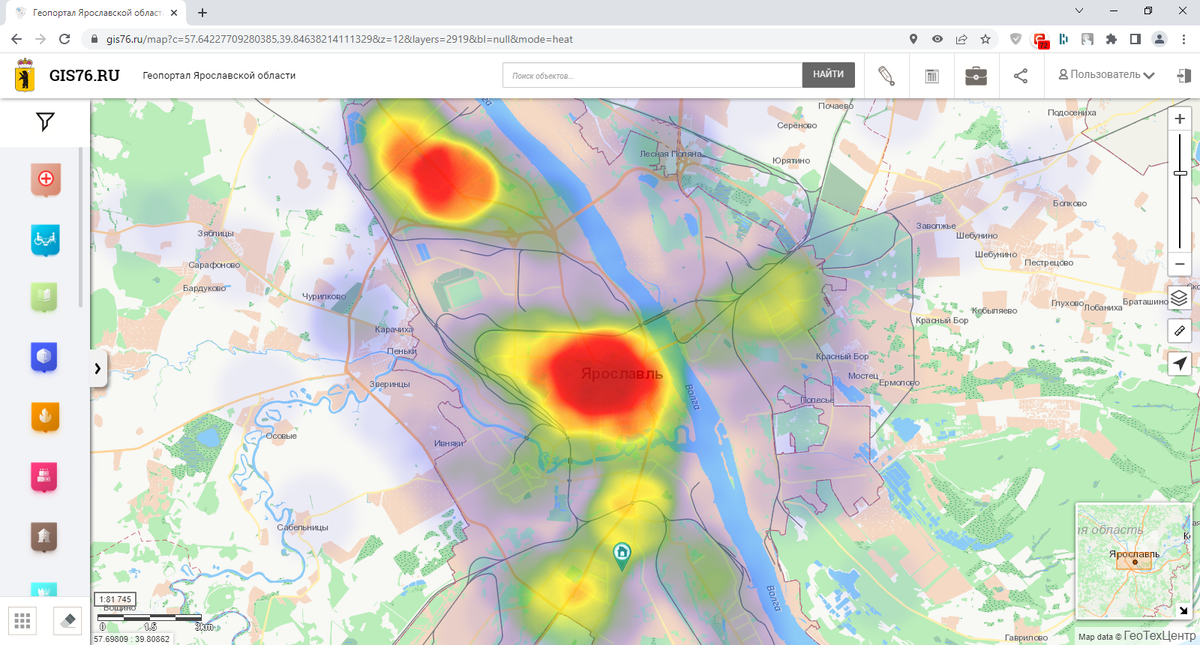Select the orange flame layer badge
Screen dimensions: 1200x645
[45, 415]
